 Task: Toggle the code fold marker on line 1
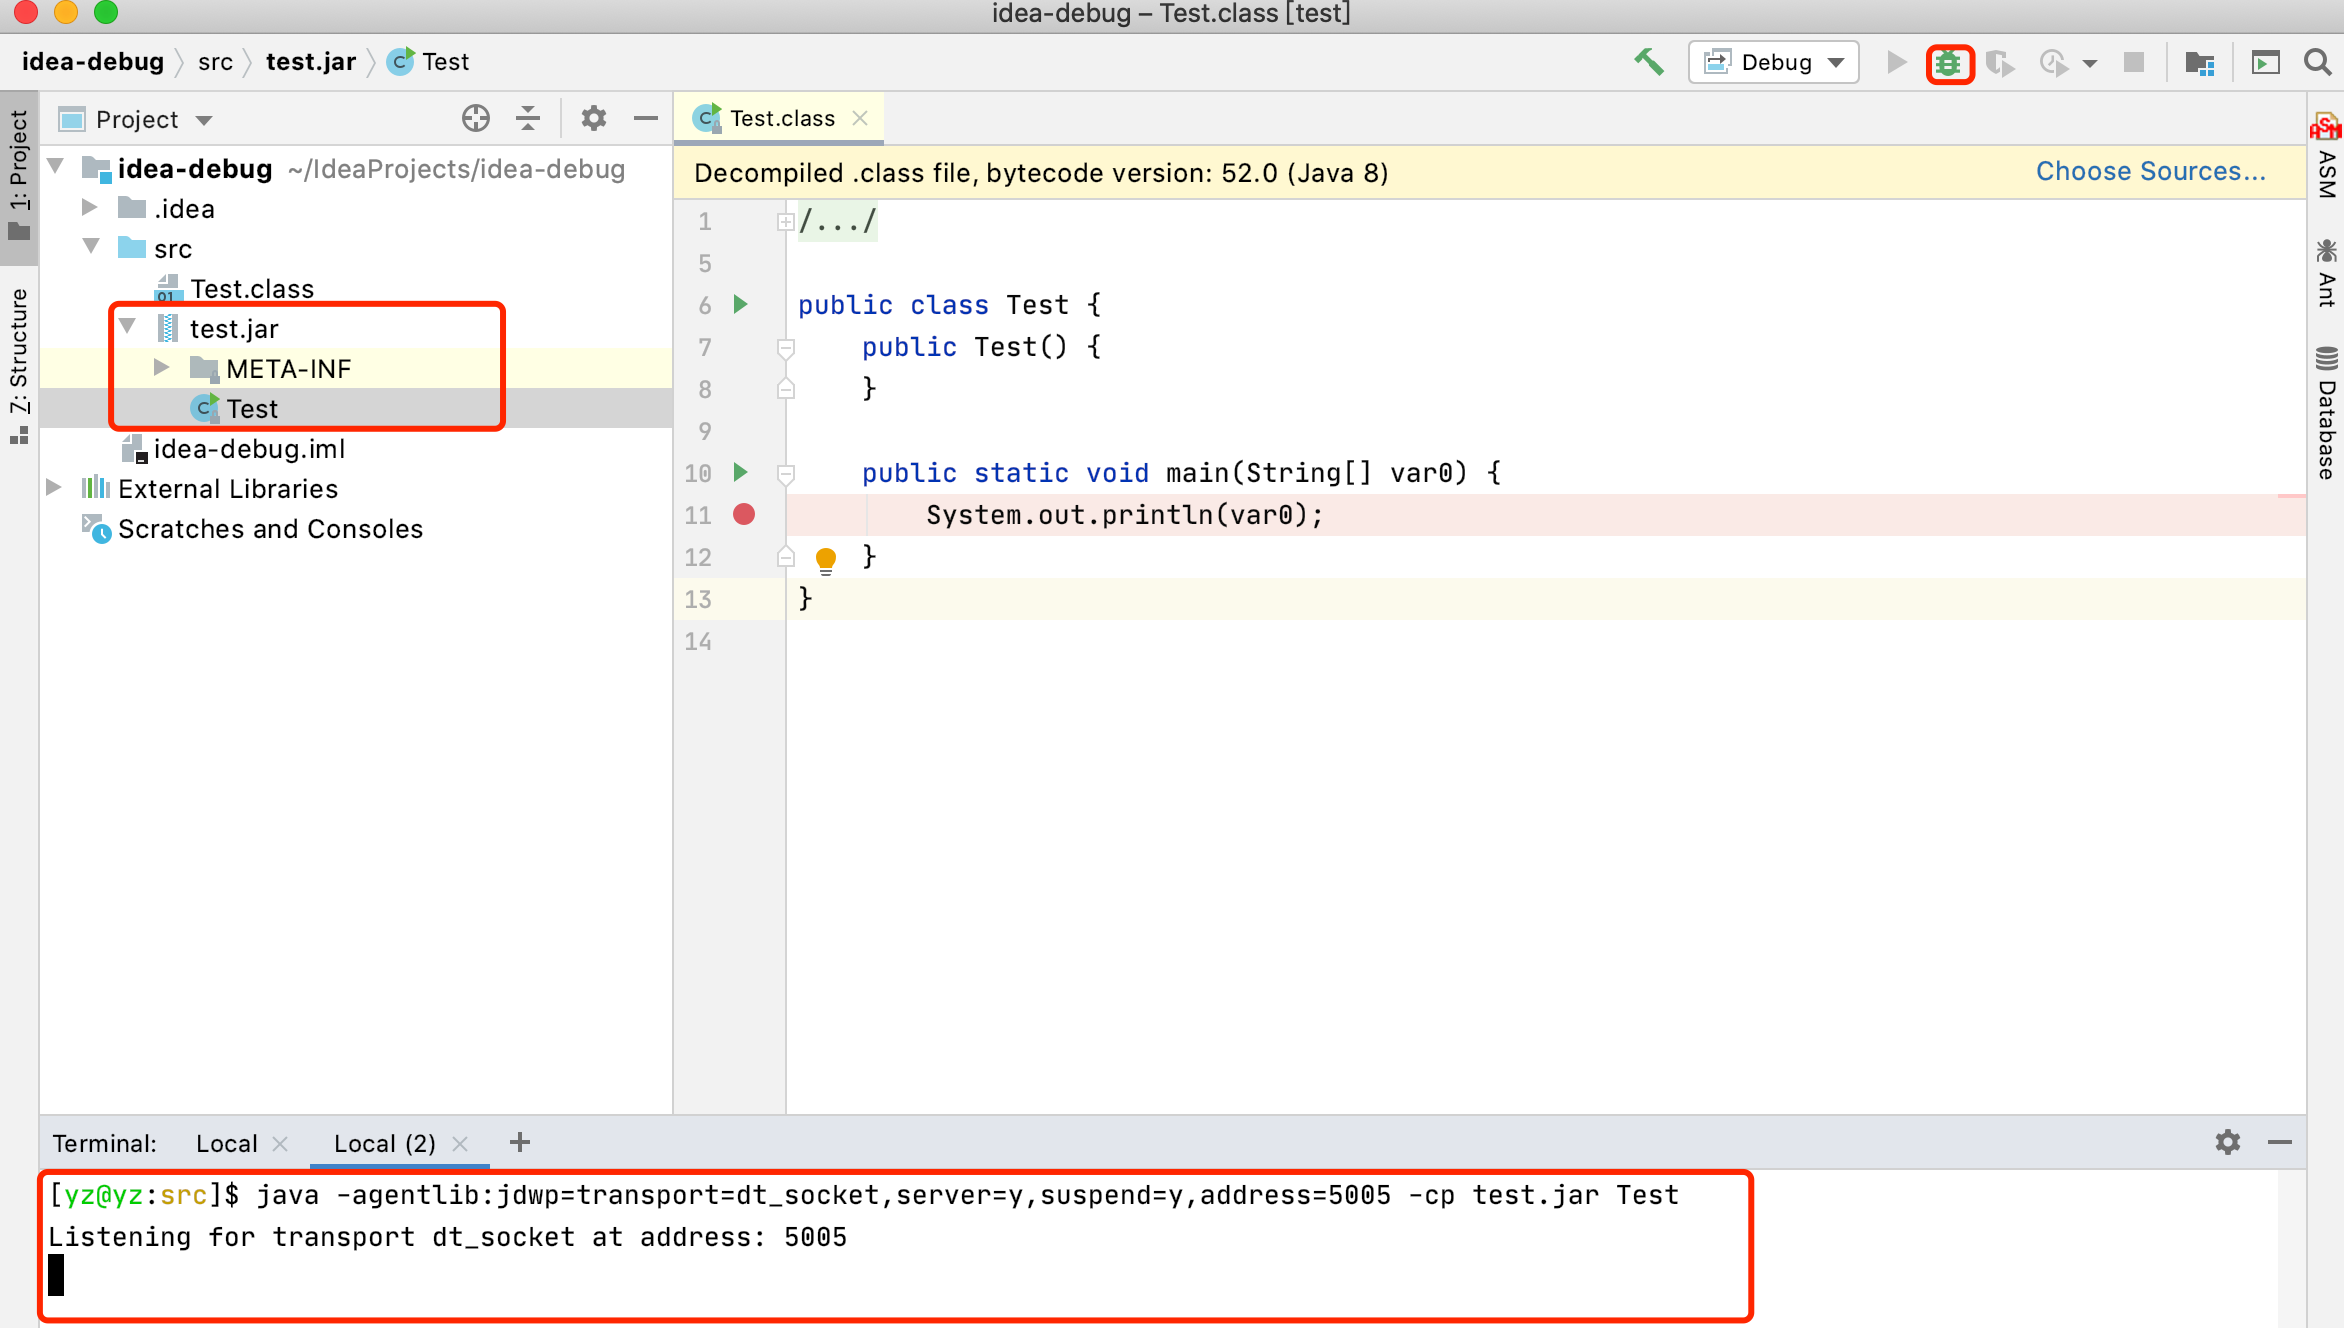[786, 222]
